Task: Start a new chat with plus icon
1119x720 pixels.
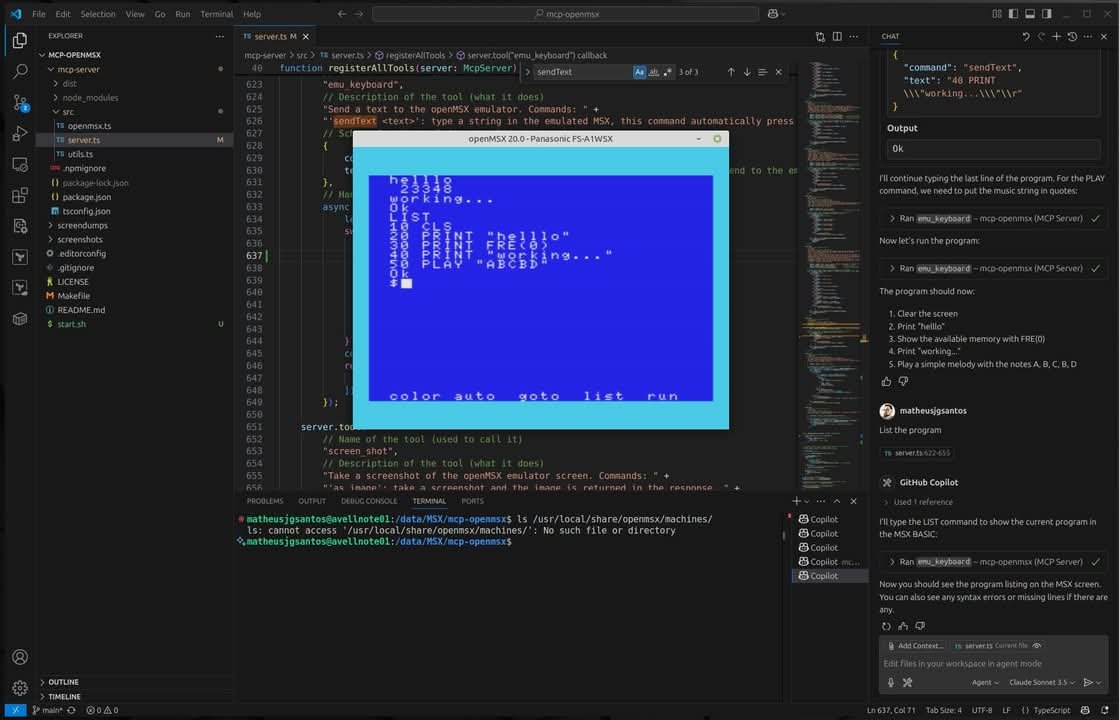Action: tap(1056, 36)
